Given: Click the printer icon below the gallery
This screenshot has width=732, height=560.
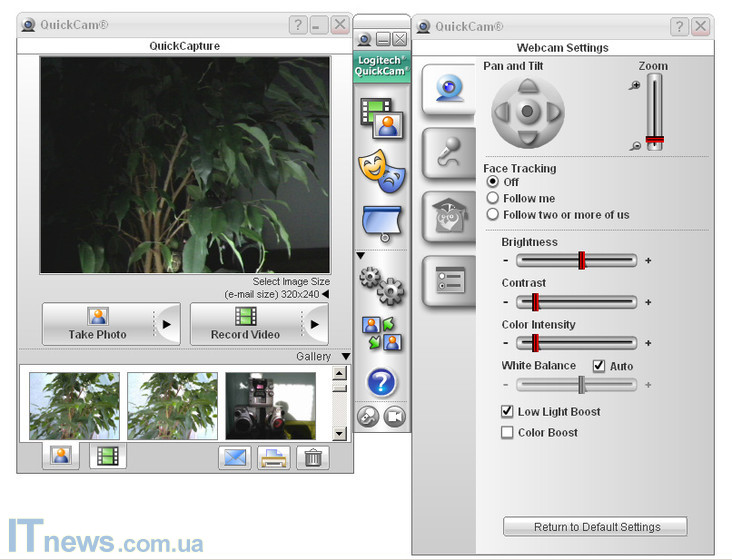Looking at the screenshot, I should coord(273,457).
